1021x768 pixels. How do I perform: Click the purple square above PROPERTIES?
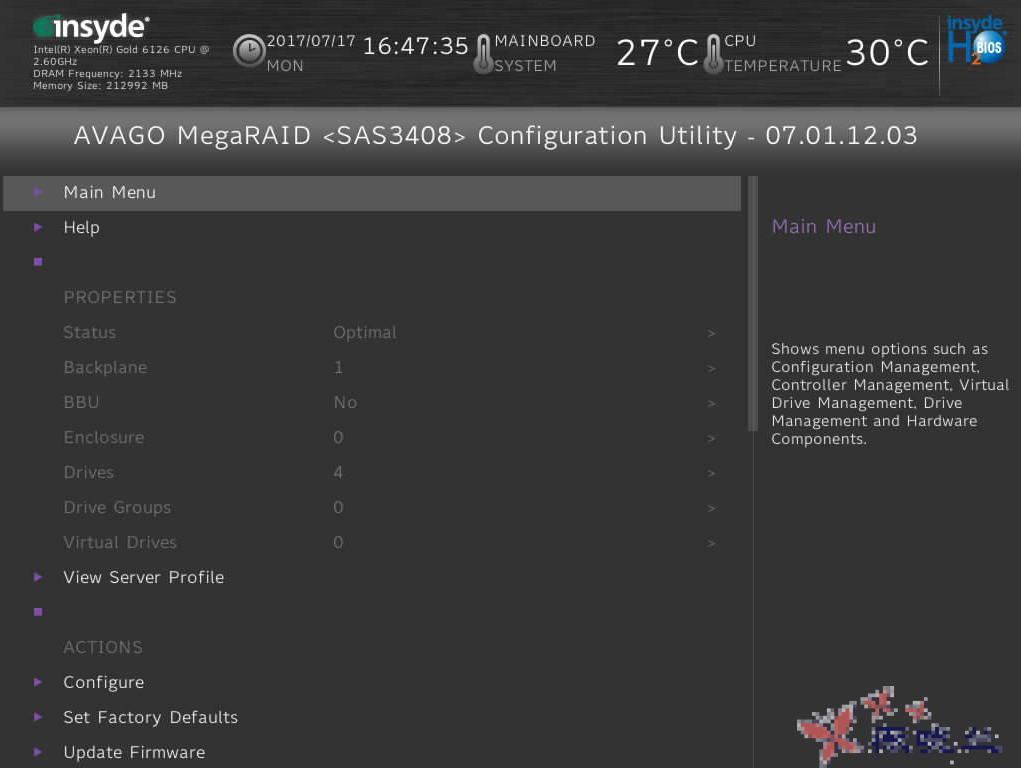(38, 262)
